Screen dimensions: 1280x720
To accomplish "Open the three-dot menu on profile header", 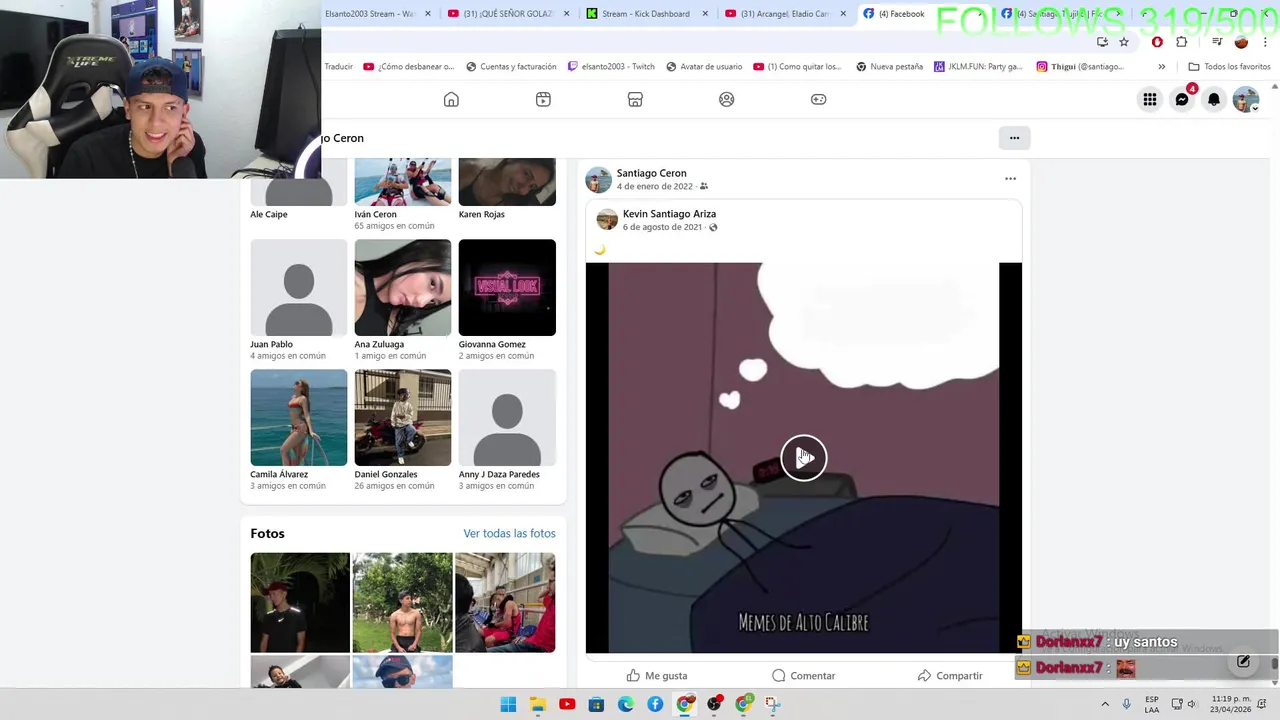I will click(1014, 138).
